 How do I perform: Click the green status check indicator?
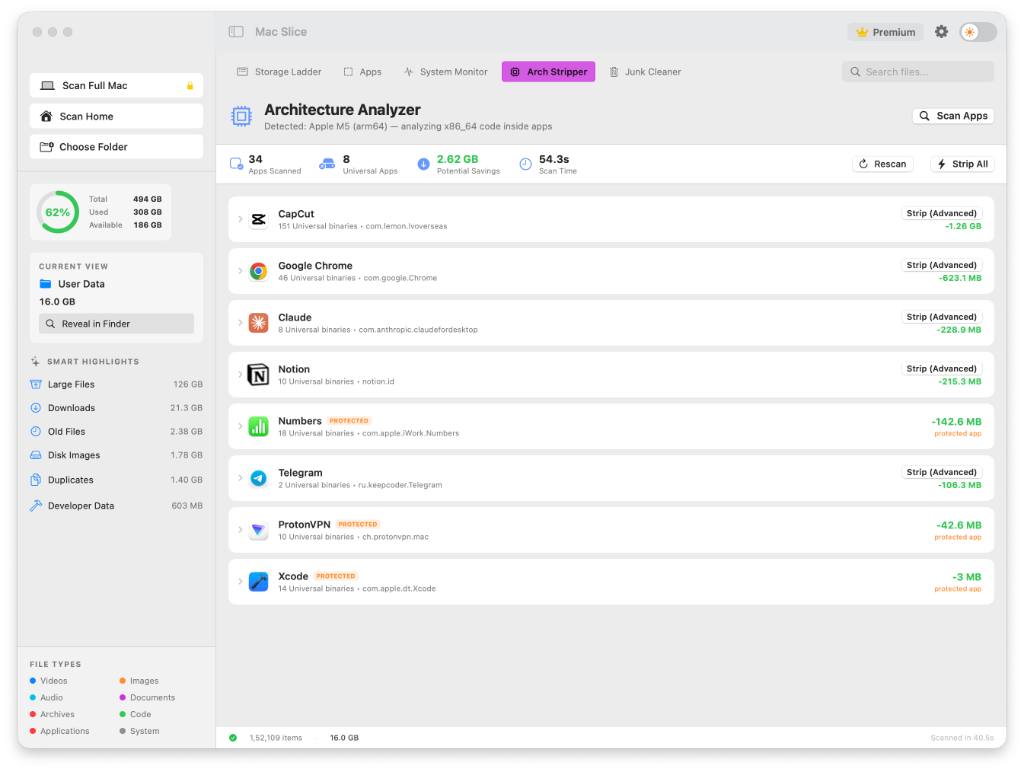(x=233, y=738)
